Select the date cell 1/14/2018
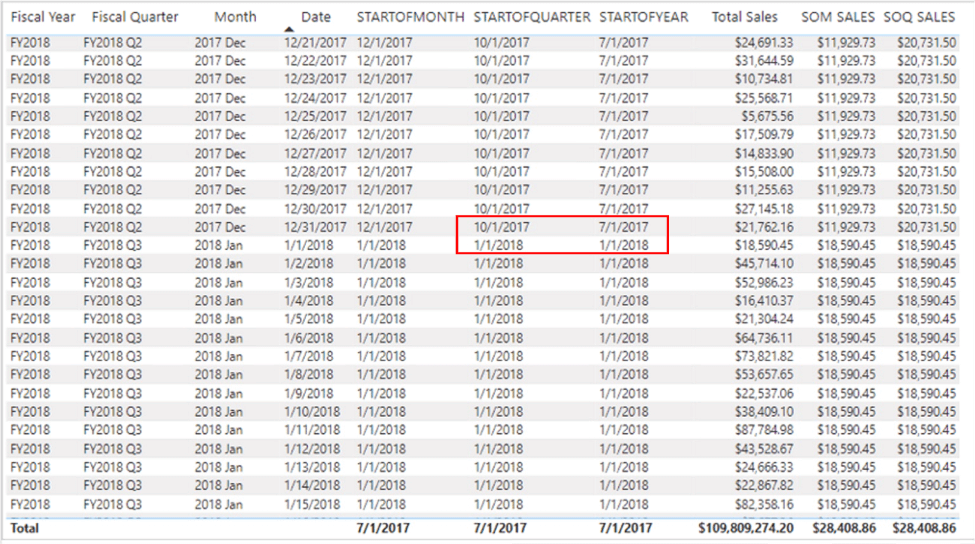Screen dimensions: 975x544 (312, 484)
